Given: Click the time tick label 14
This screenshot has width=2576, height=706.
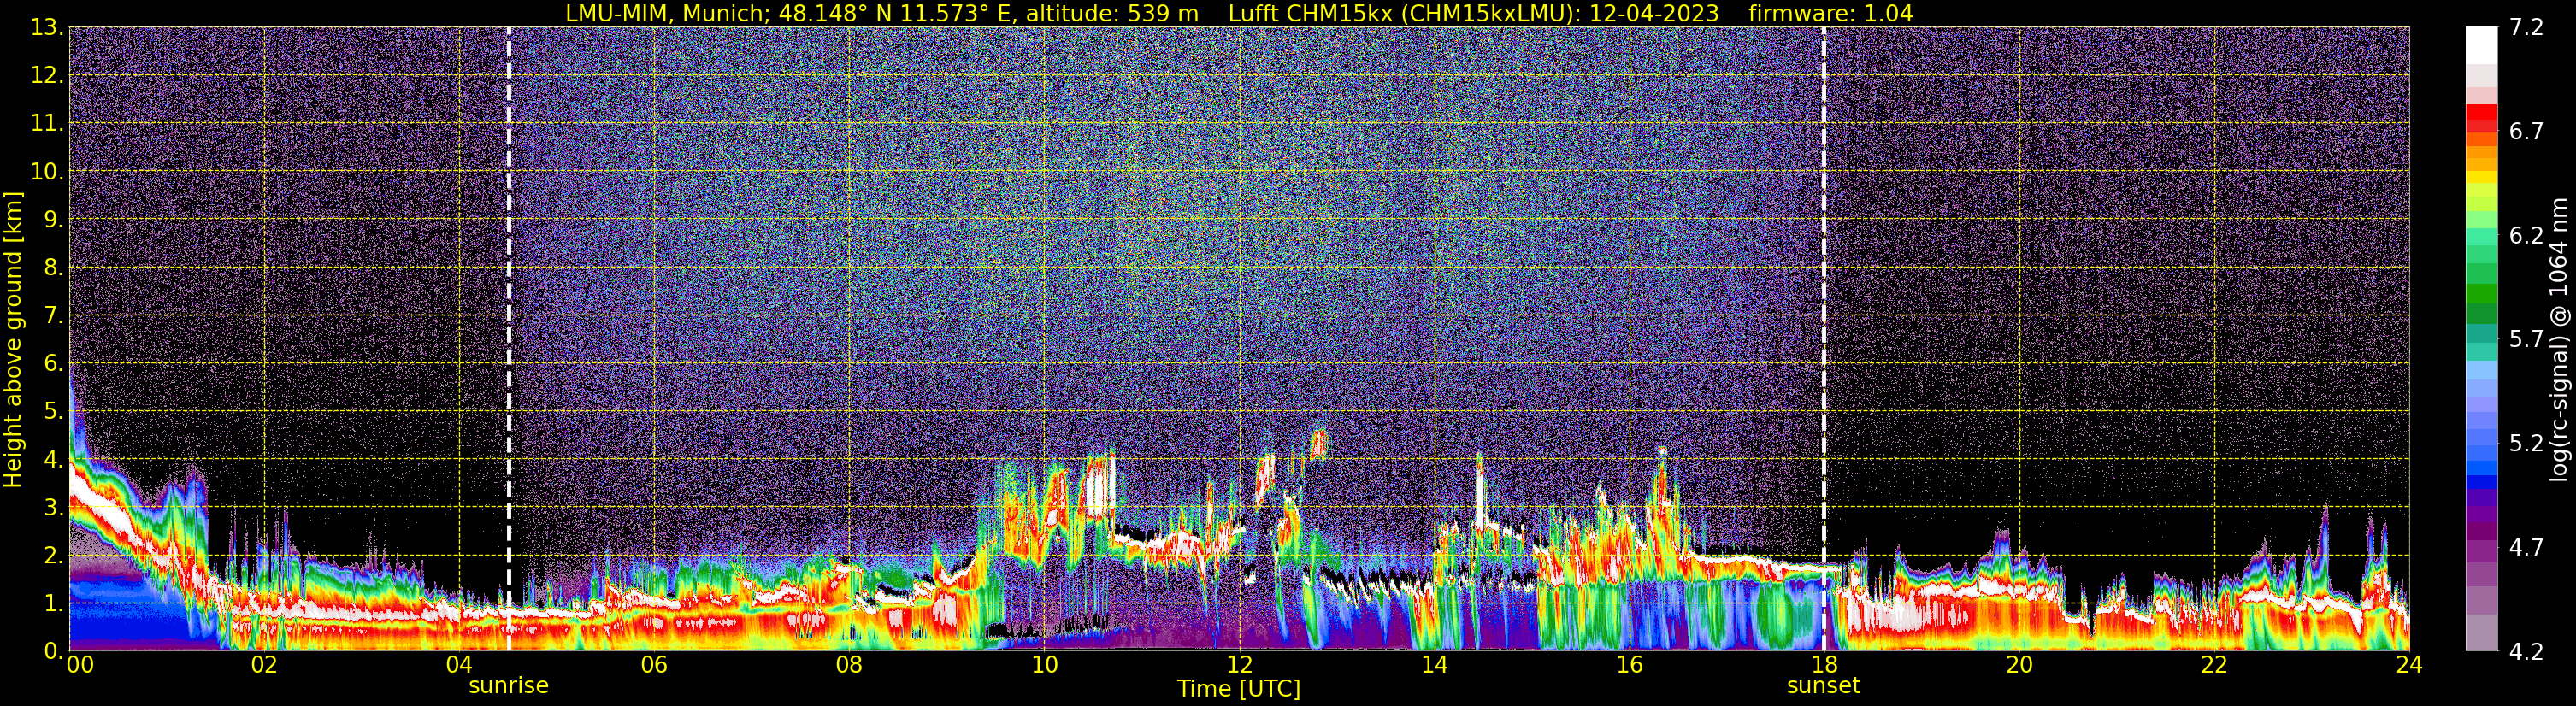Looking at the screenshot, I should pos(1433,666).
